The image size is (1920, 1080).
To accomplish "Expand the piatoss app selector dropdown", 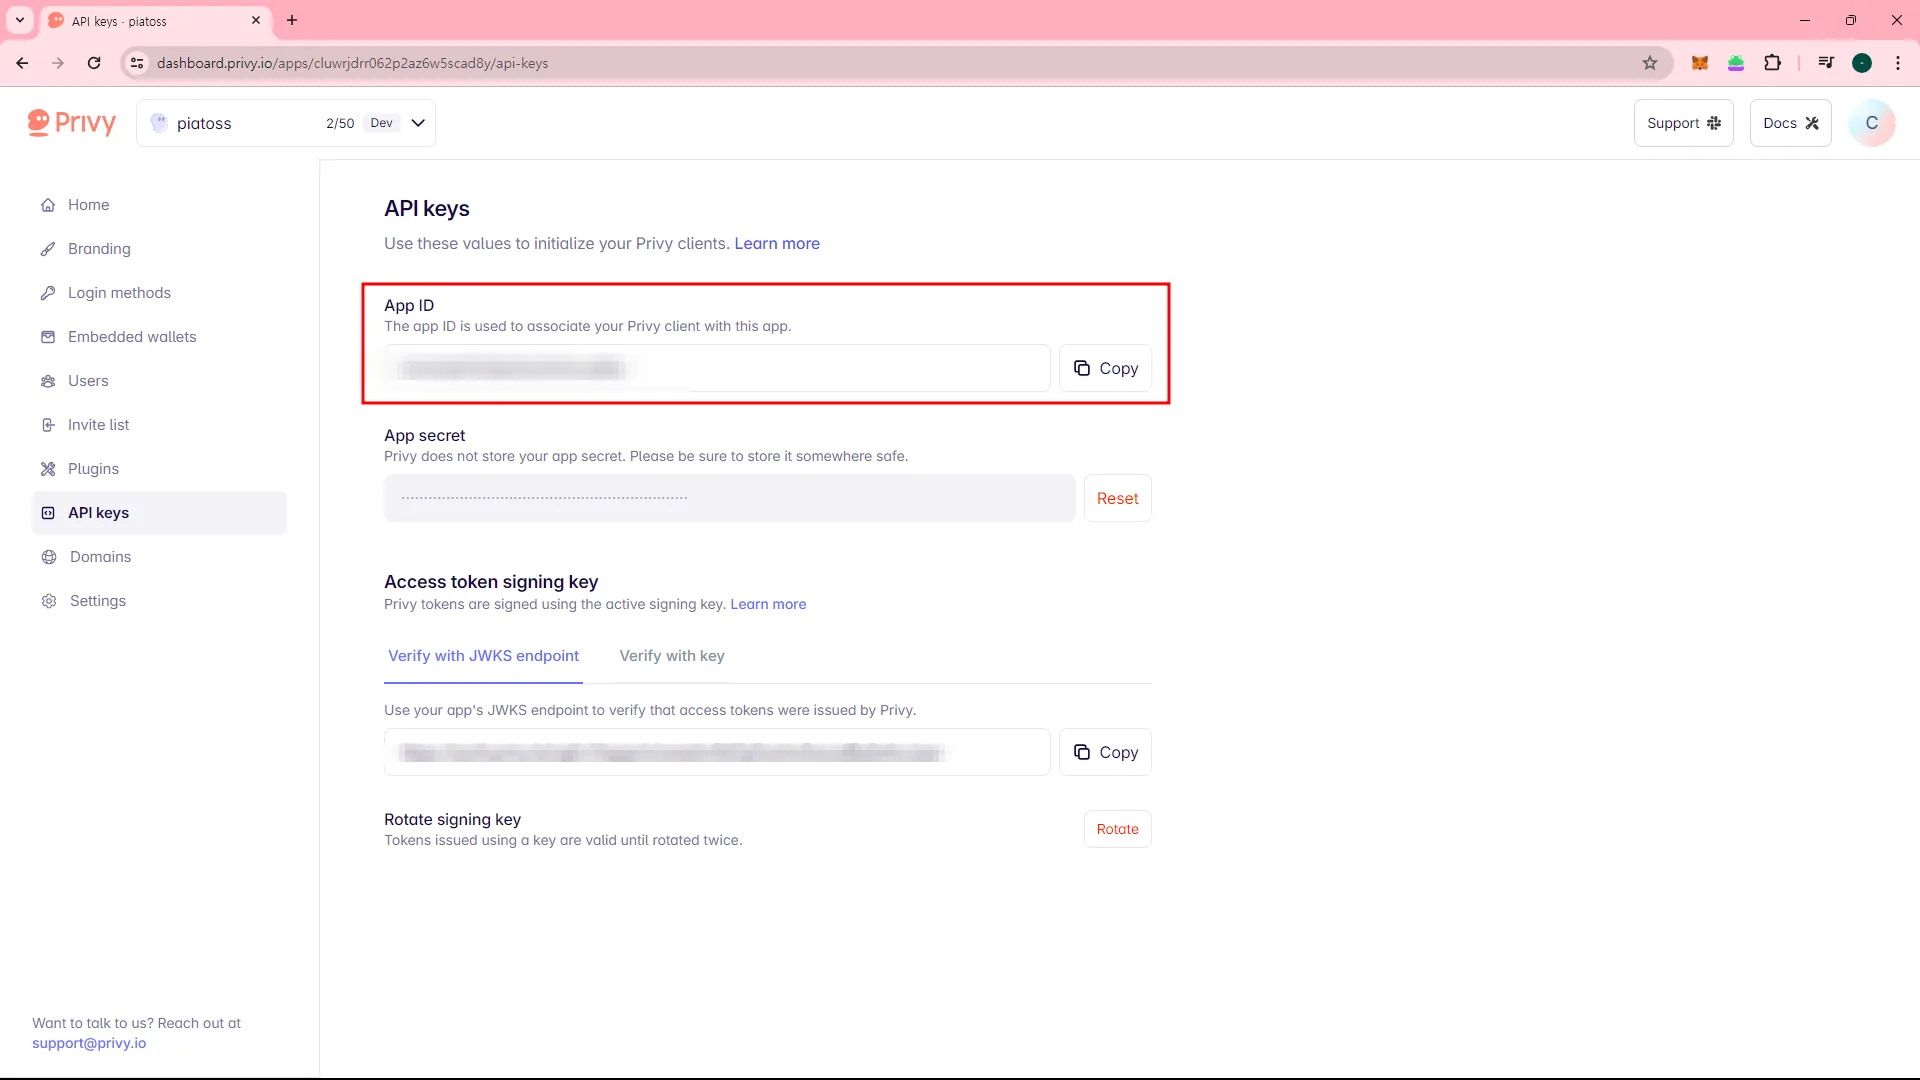I will click(x=286, y=123).
